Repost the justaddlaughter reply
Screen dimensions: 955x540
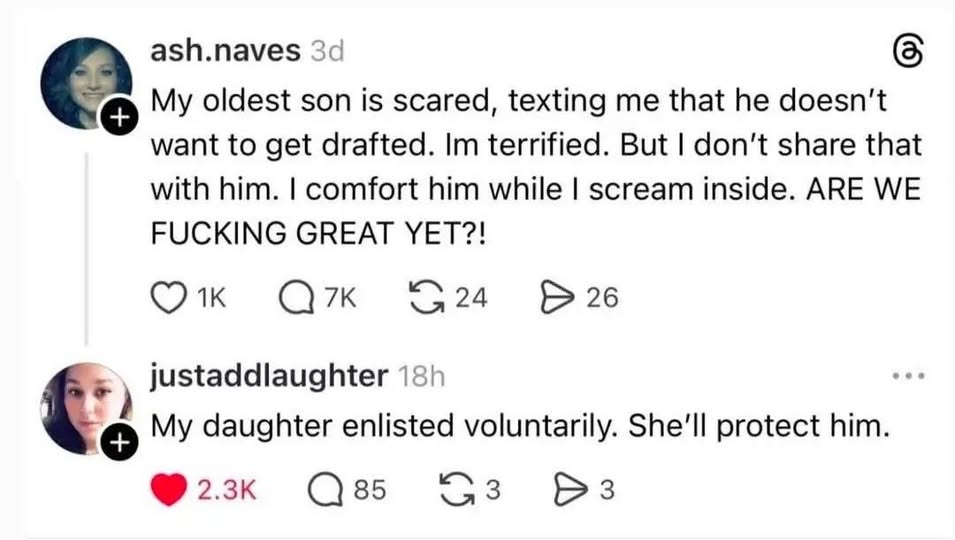tap(457, 490)
